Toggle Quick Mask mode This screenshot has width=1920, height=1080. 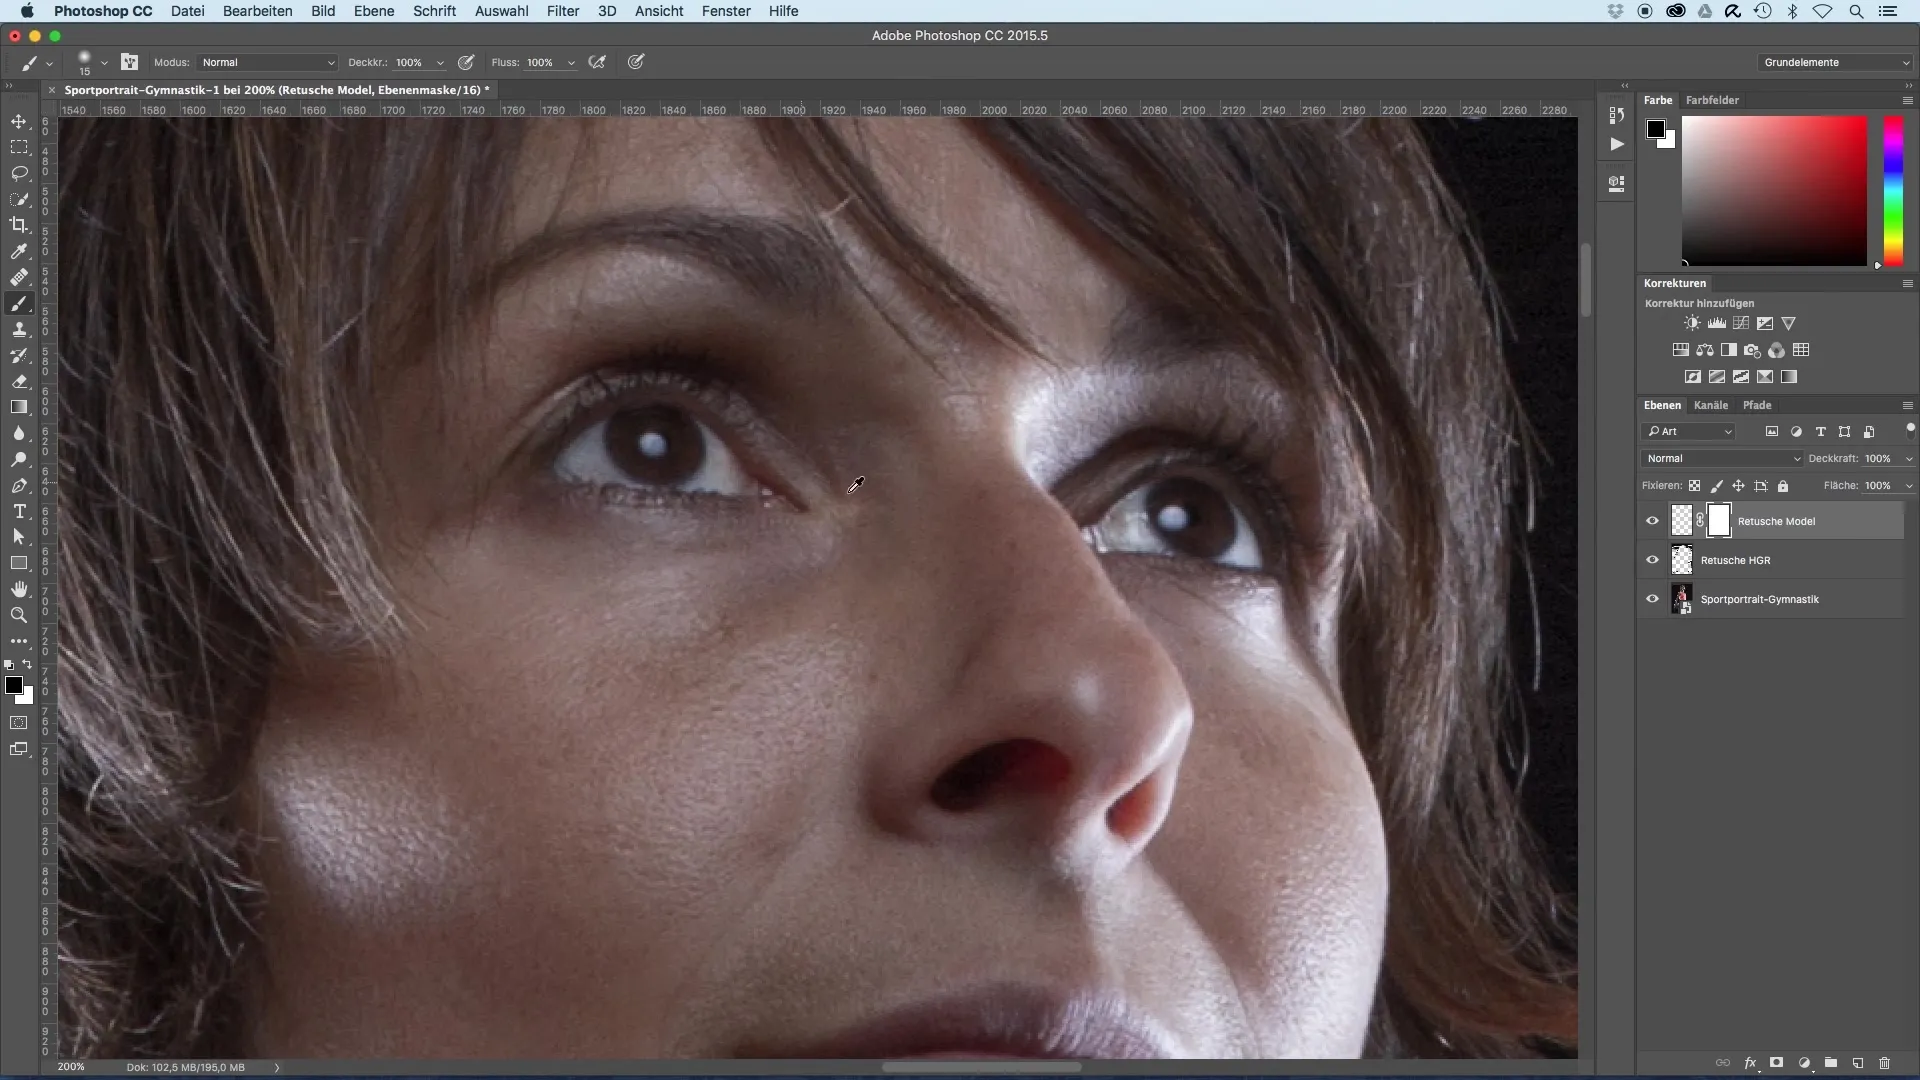[19, 722]
